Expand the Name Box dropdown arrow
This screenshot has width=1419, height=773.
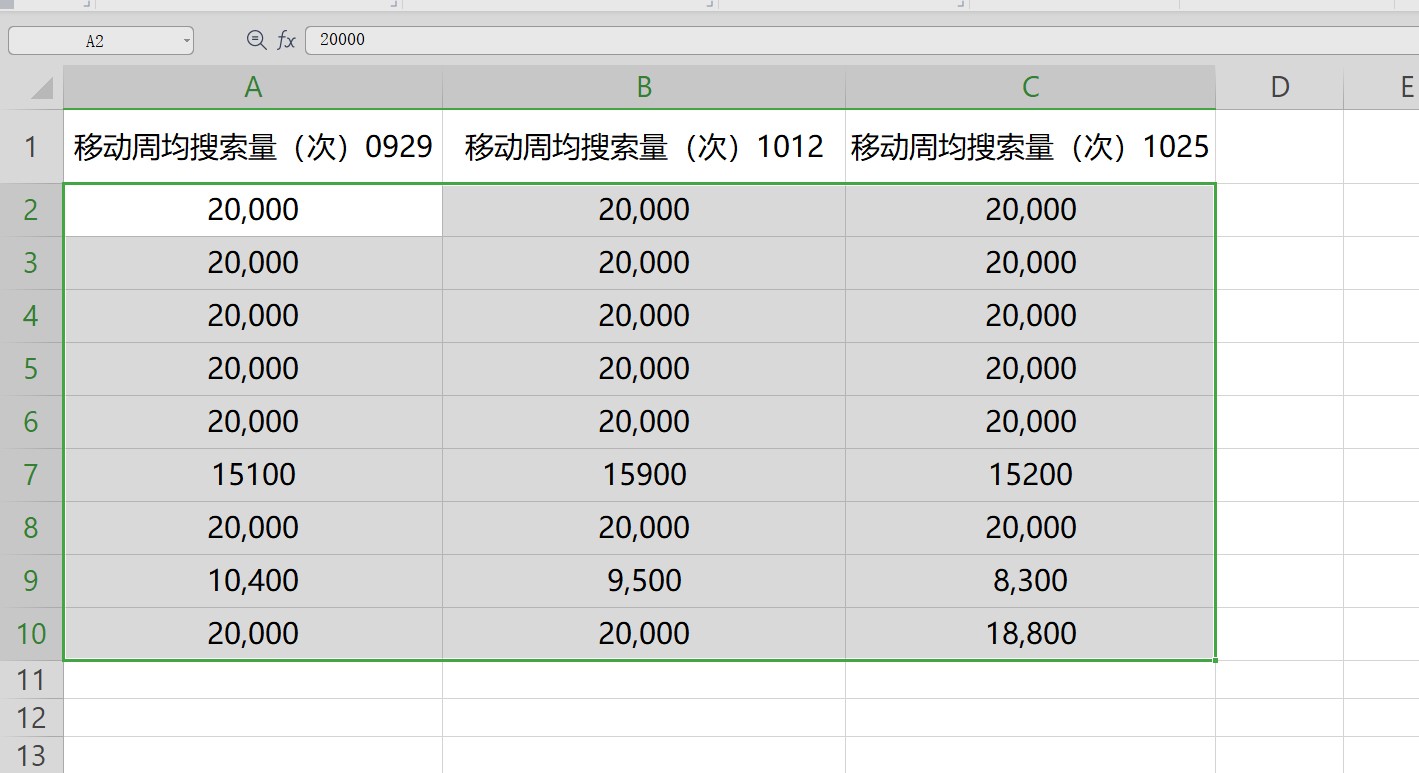click(186, 41)
